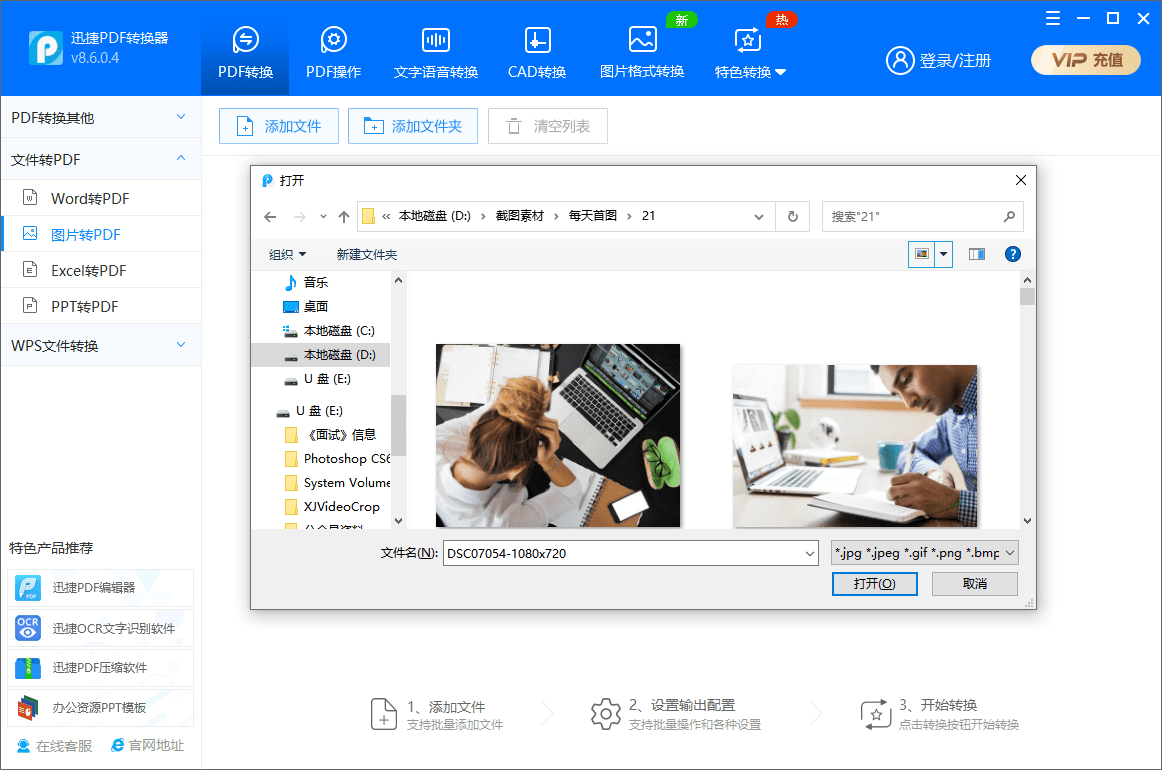1162x770 pixels.
Task: Select the stressed woman with laptop thumbnail
Action: 557,436
